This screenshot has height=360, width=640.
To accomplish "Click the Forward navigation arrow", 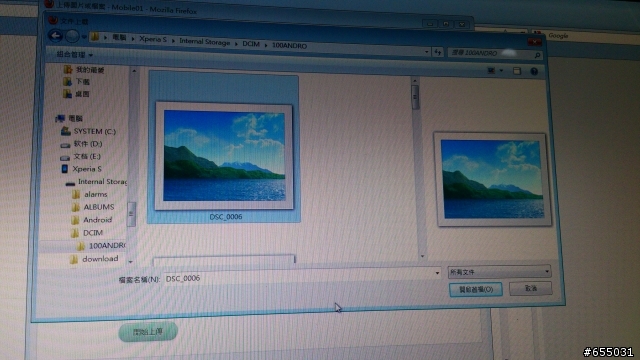I will 72,36.
